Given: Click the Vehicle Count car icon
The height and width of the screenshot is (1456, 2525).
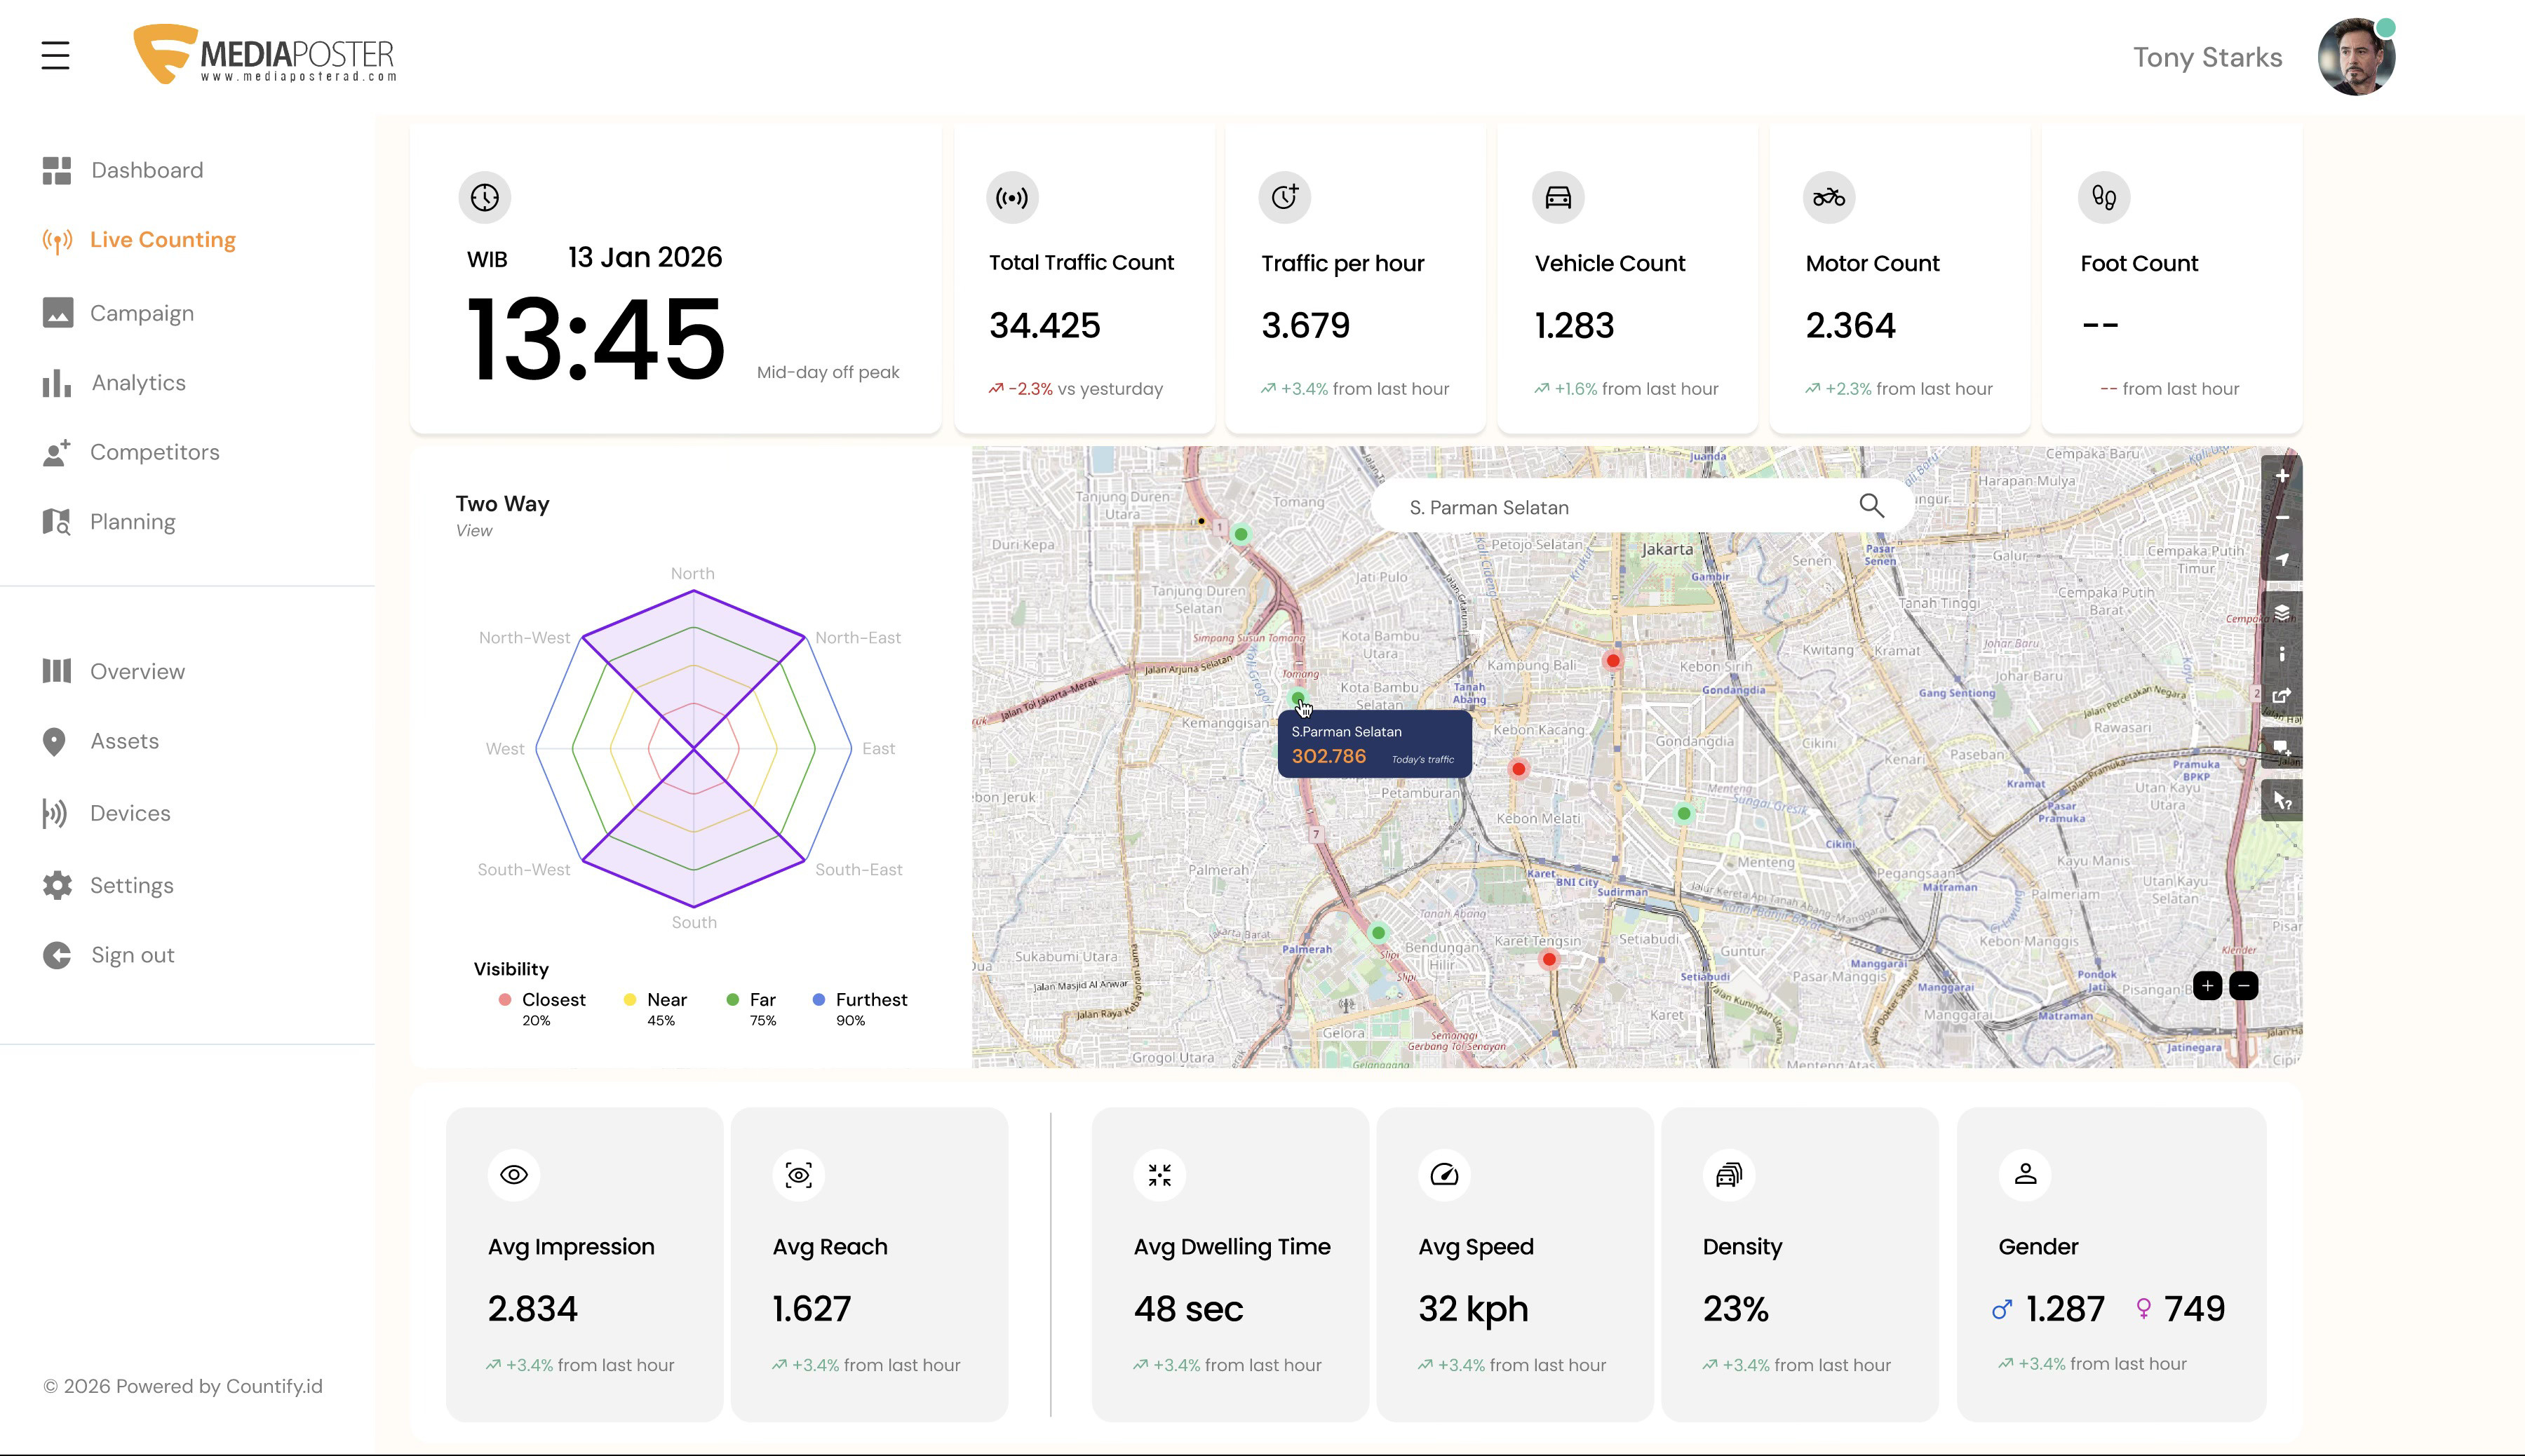Looking at the screenshot, I should tap(1558, 197).
